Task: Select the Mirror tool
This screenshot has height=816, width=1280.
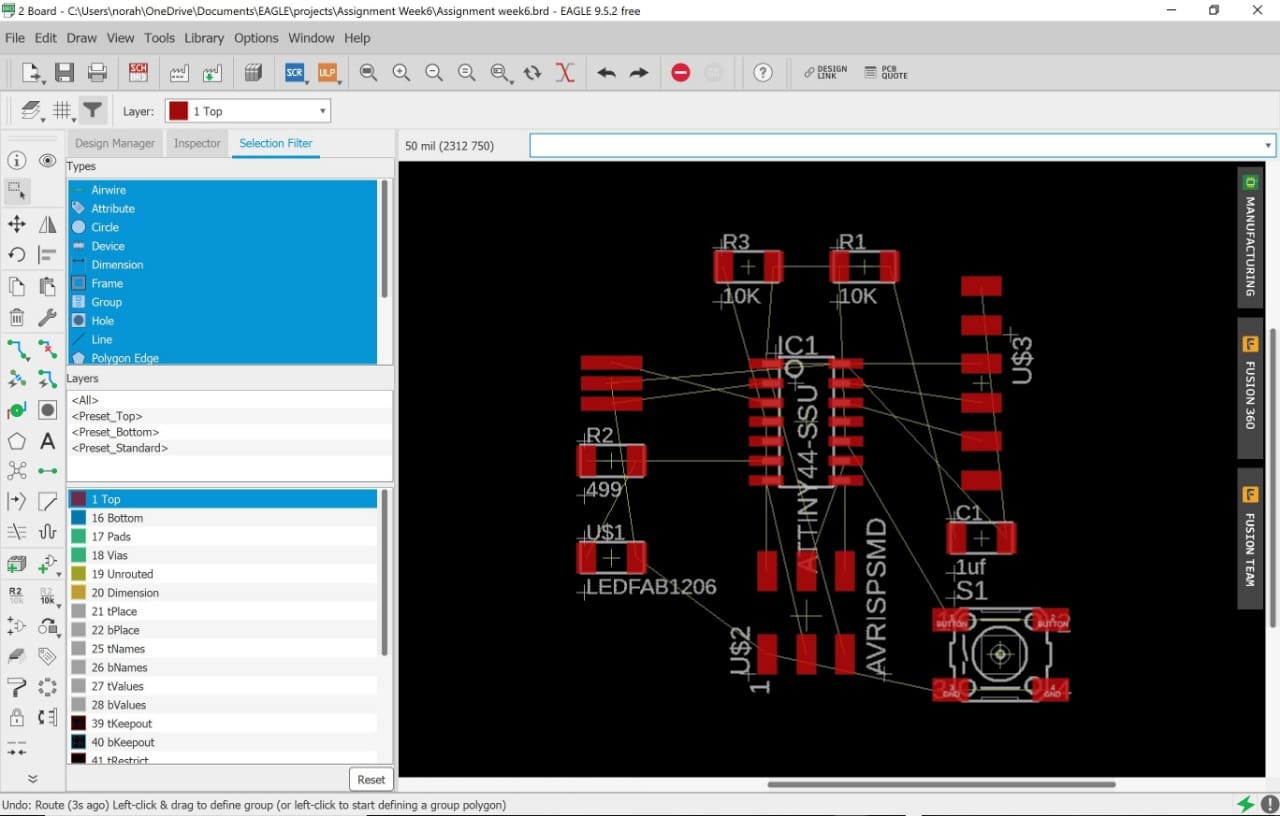Action: (x=47, y=224)
